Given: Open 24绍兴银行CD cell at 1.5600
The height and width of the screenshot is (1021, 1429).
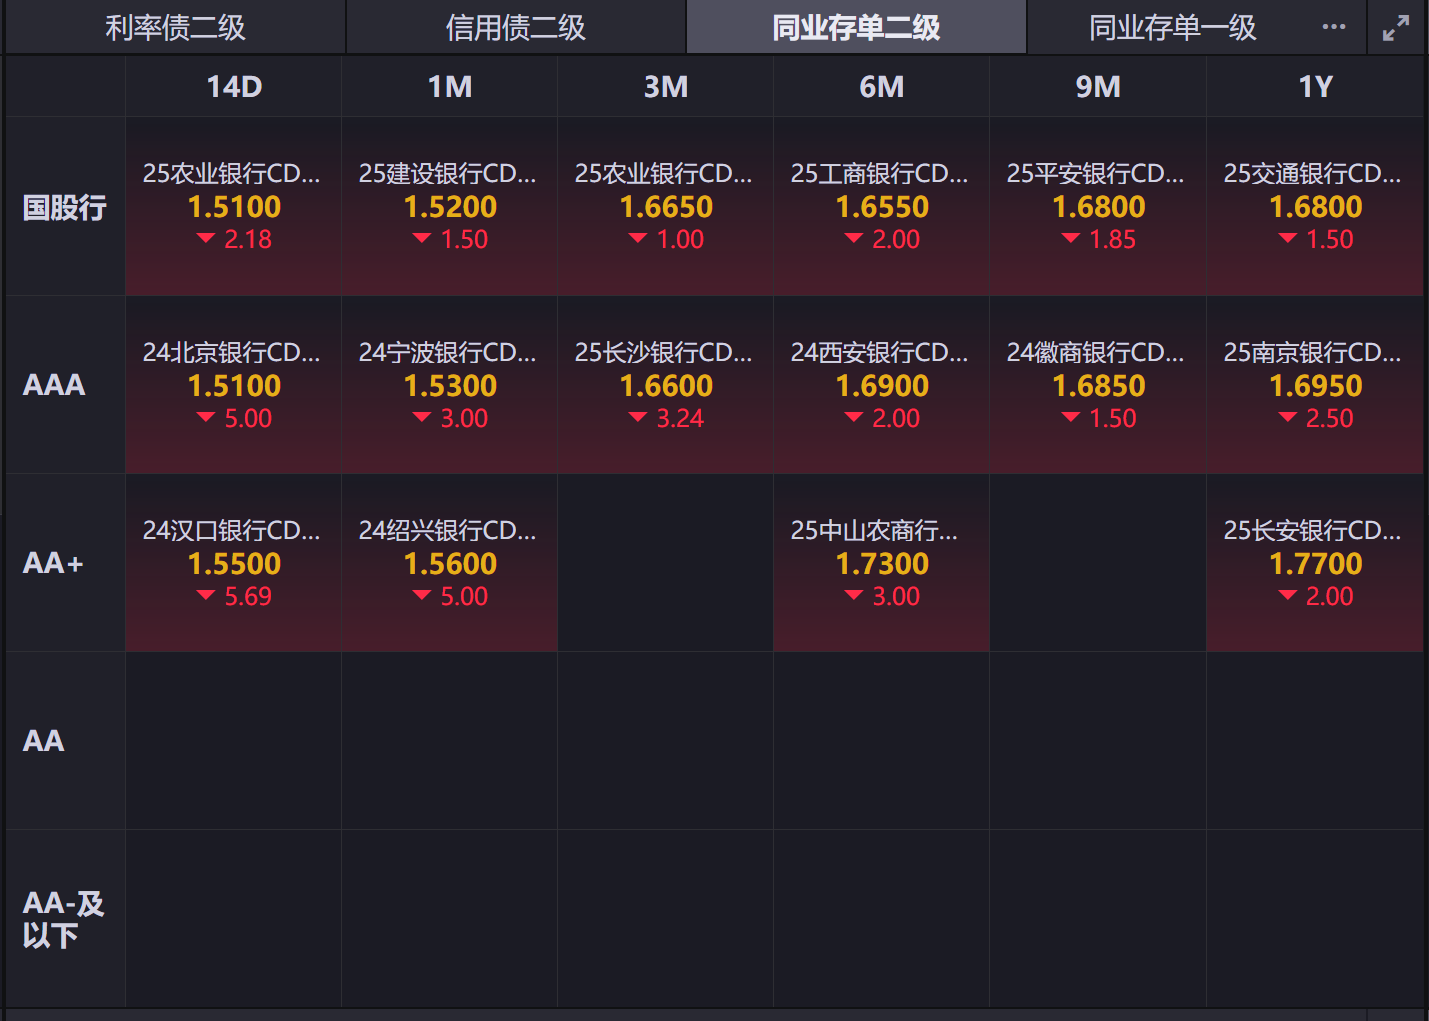Looking at the screenshot, I should (450, 563).
